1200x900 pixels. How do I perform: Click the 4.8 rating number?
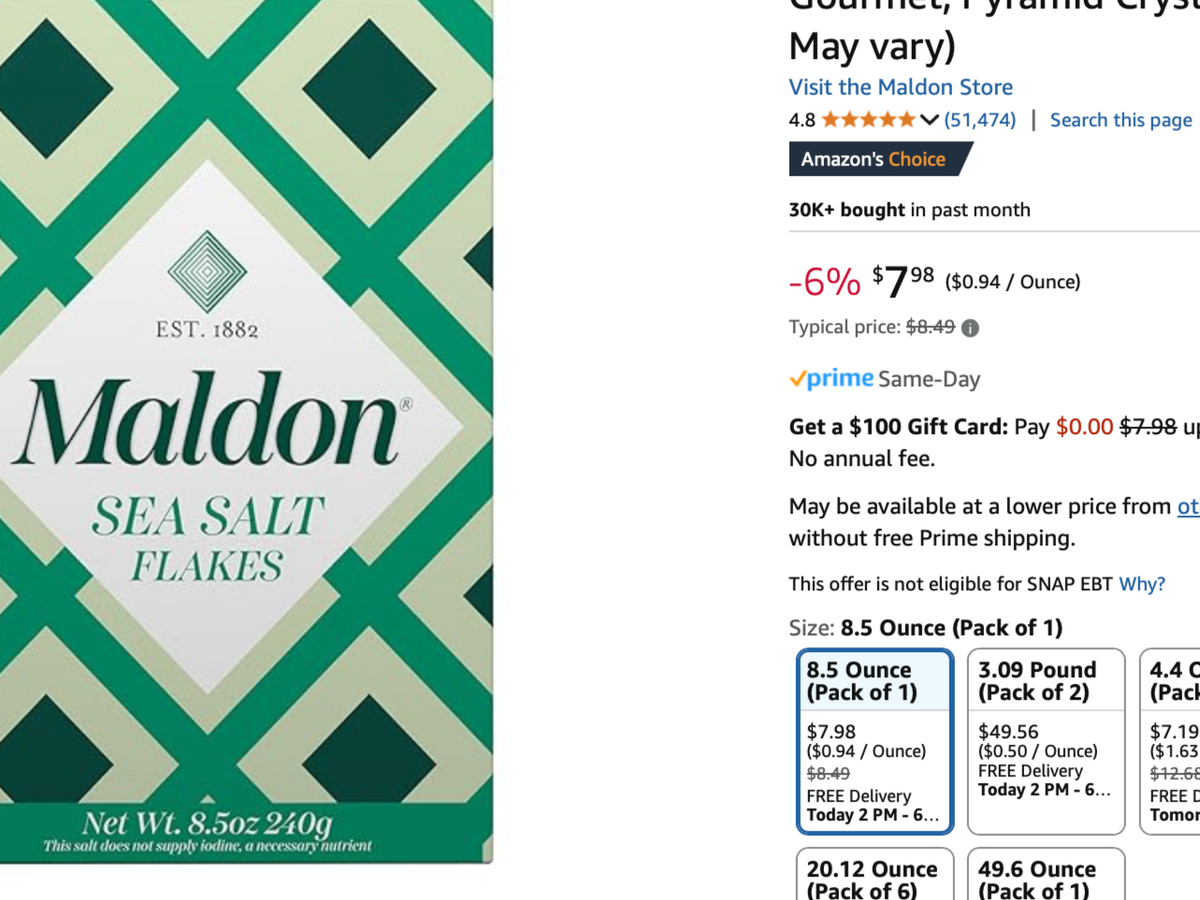tap(802, 120)
